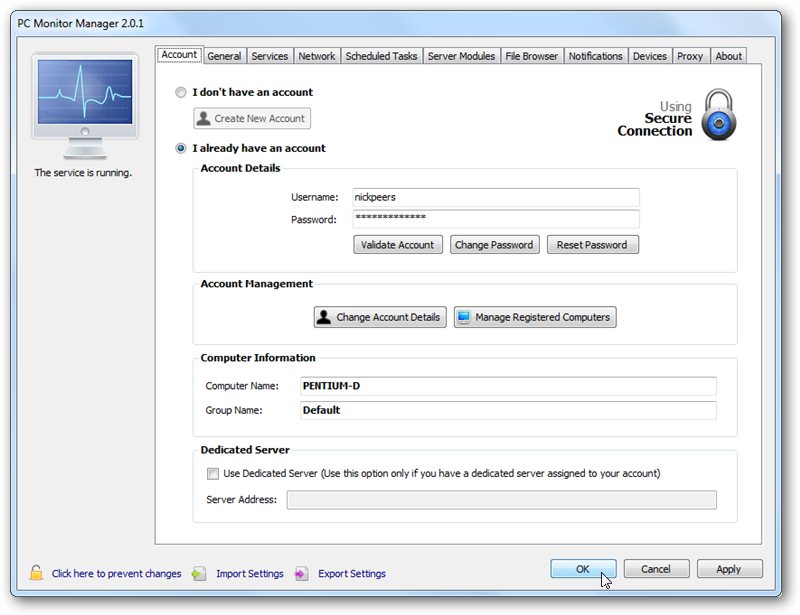Viewport: 800px width, 615px height.
Task: Click the "Account Management" group heading
Action: (x=256, y=284)
